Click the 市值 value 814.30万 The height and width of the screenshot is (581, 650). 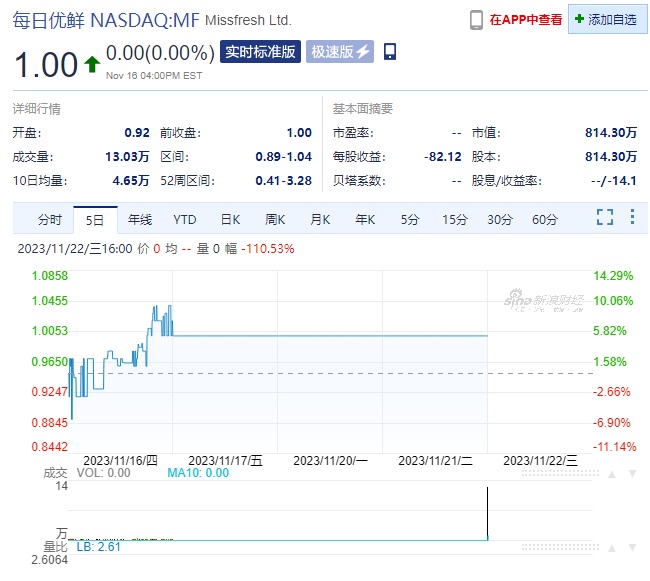tap(611, 133)
